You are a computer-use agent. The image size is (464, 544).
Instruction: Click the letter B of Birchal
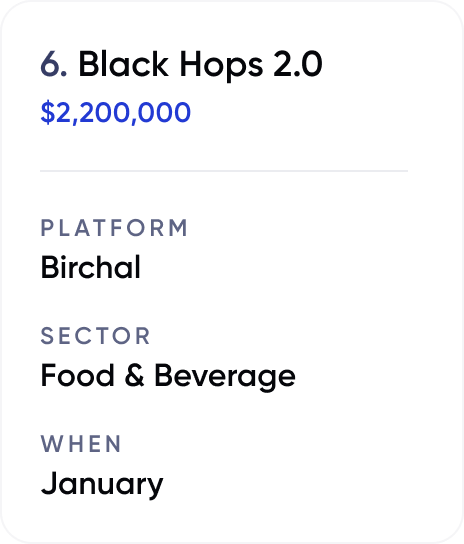click(x=50, y=267)
